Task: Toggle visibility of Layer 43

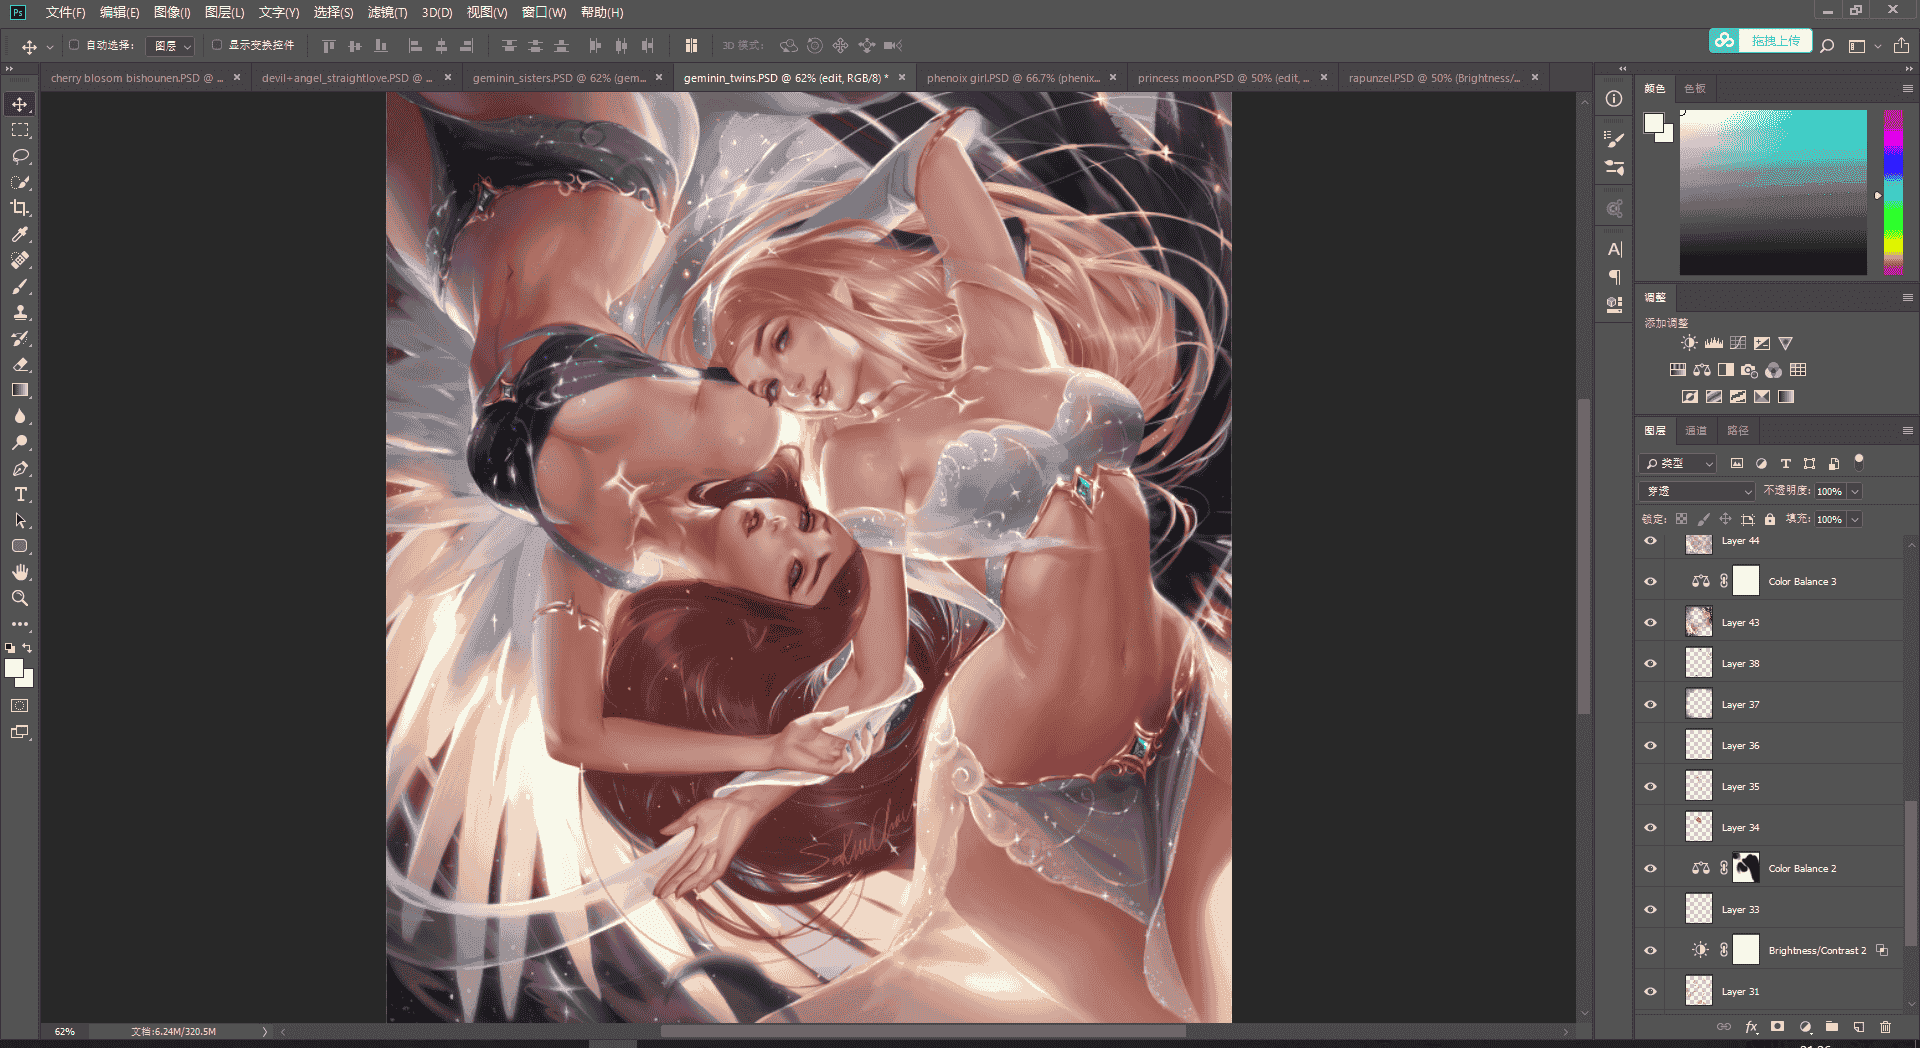Action: pyautogui.click(x=1651, y=623)
